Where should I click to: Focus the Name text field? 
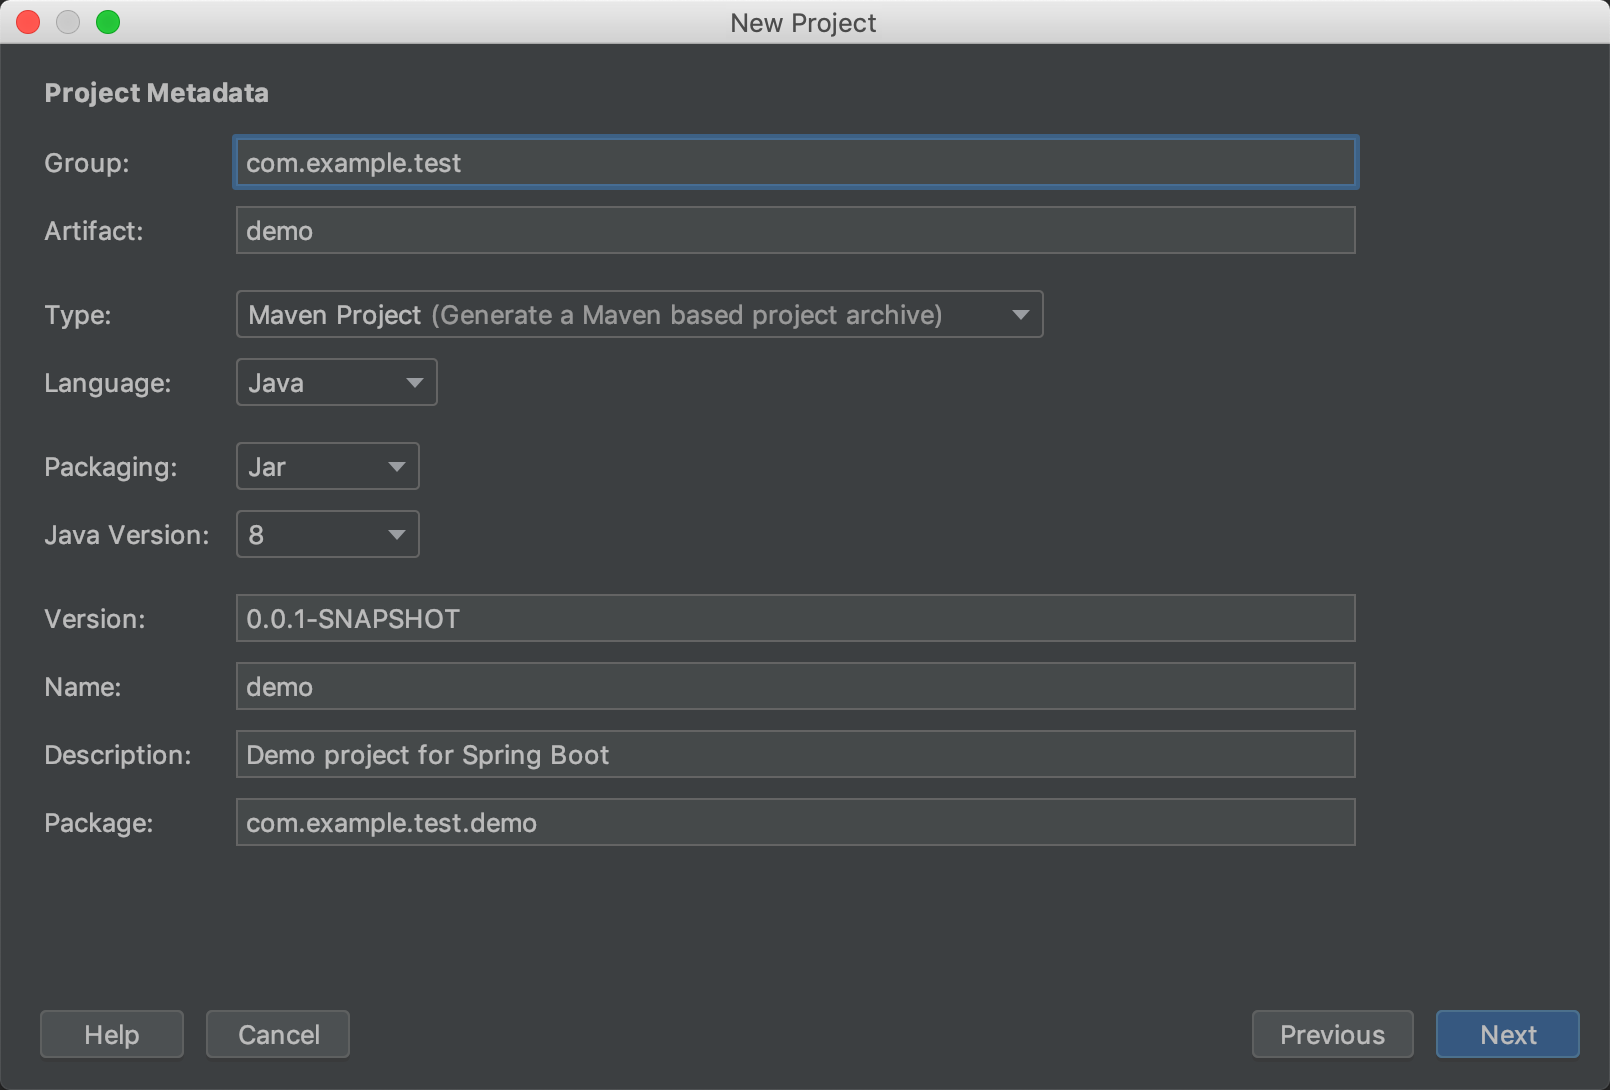click(x=795, y=687)
